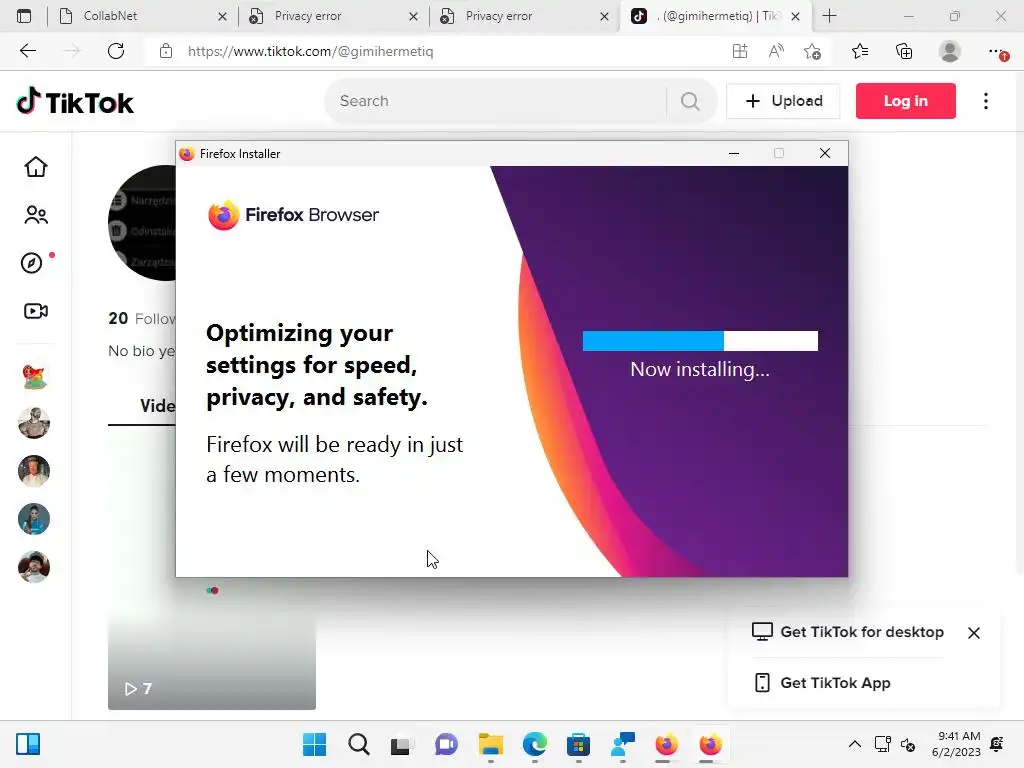
Task: Open the first suggested account avatar in sidebar
Action: pyautogui.click(x=34, y=376)
